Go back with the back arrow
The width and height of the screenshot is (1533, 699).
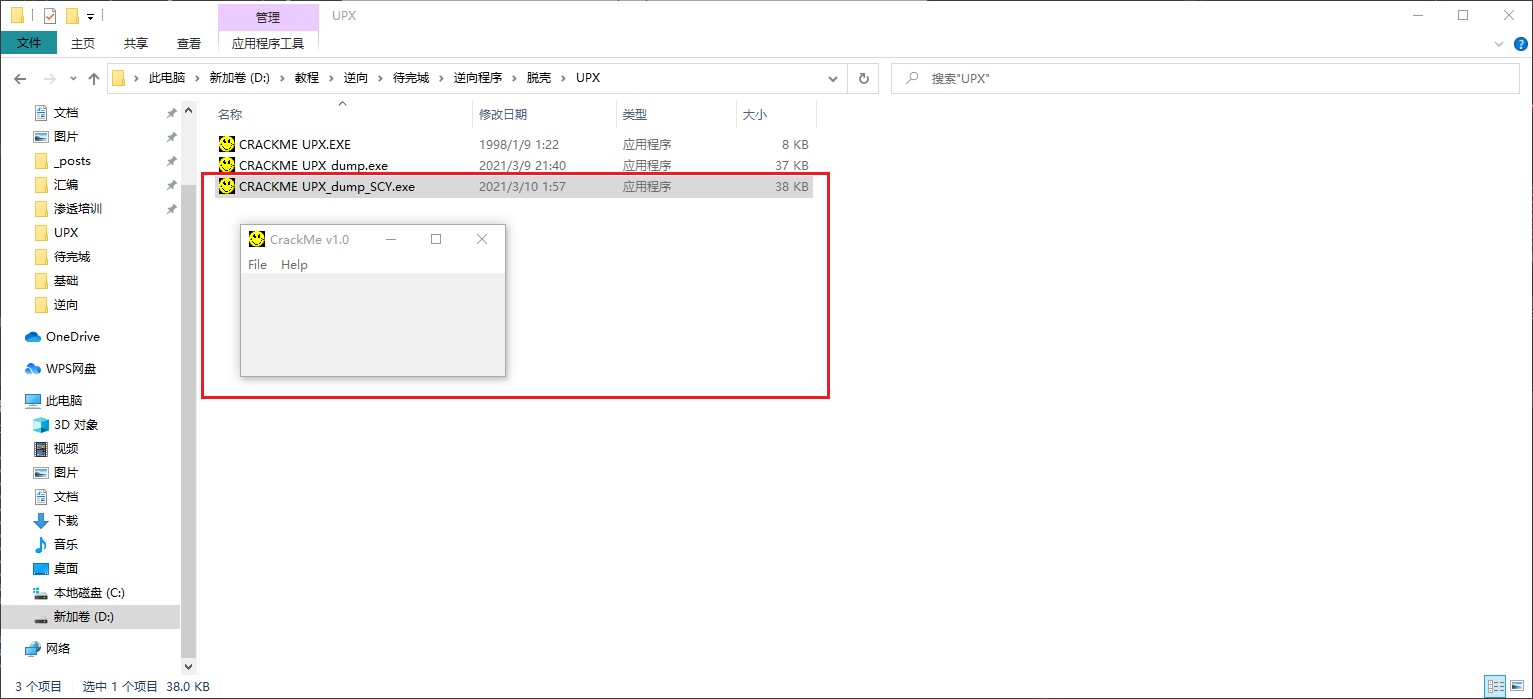click(20, 78)
